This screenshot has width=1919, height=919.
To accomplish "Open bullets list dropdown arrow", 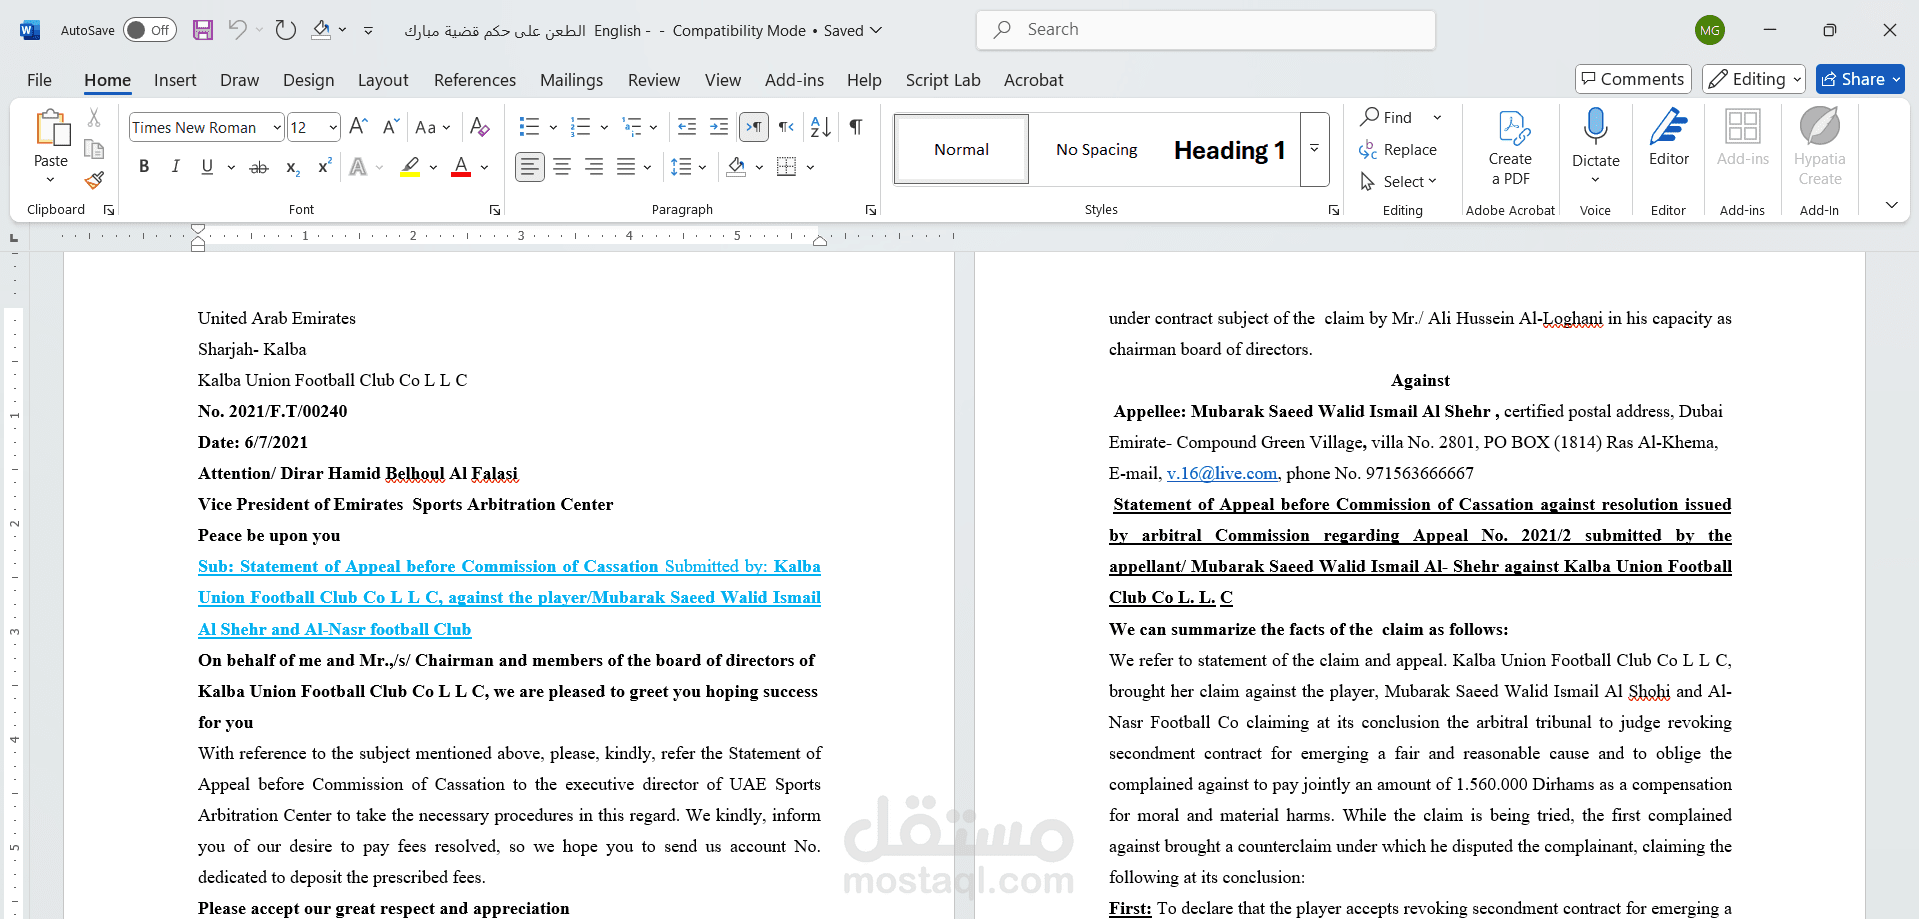I will (x=553, y=127).
